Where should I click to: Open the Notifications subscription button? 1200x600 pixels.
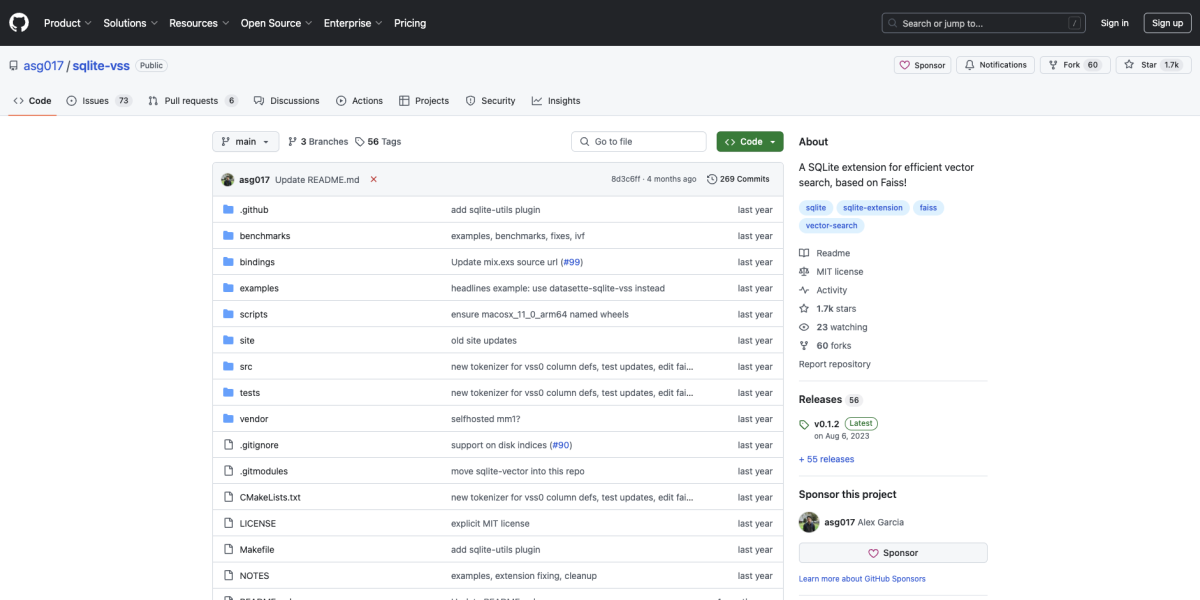[994, 65]
